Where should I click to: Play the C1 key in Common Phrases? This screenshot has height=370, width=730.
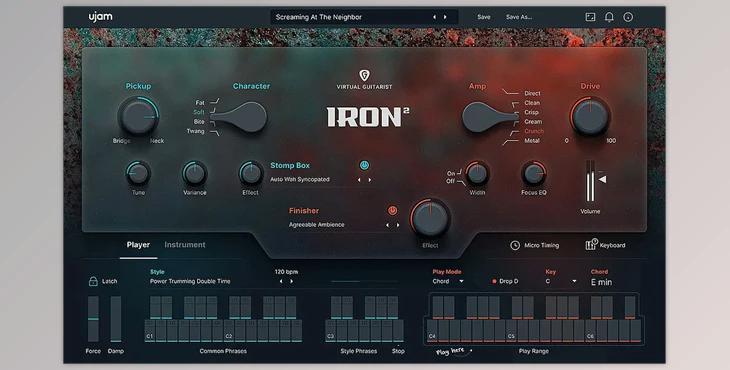tap(150, 331)
